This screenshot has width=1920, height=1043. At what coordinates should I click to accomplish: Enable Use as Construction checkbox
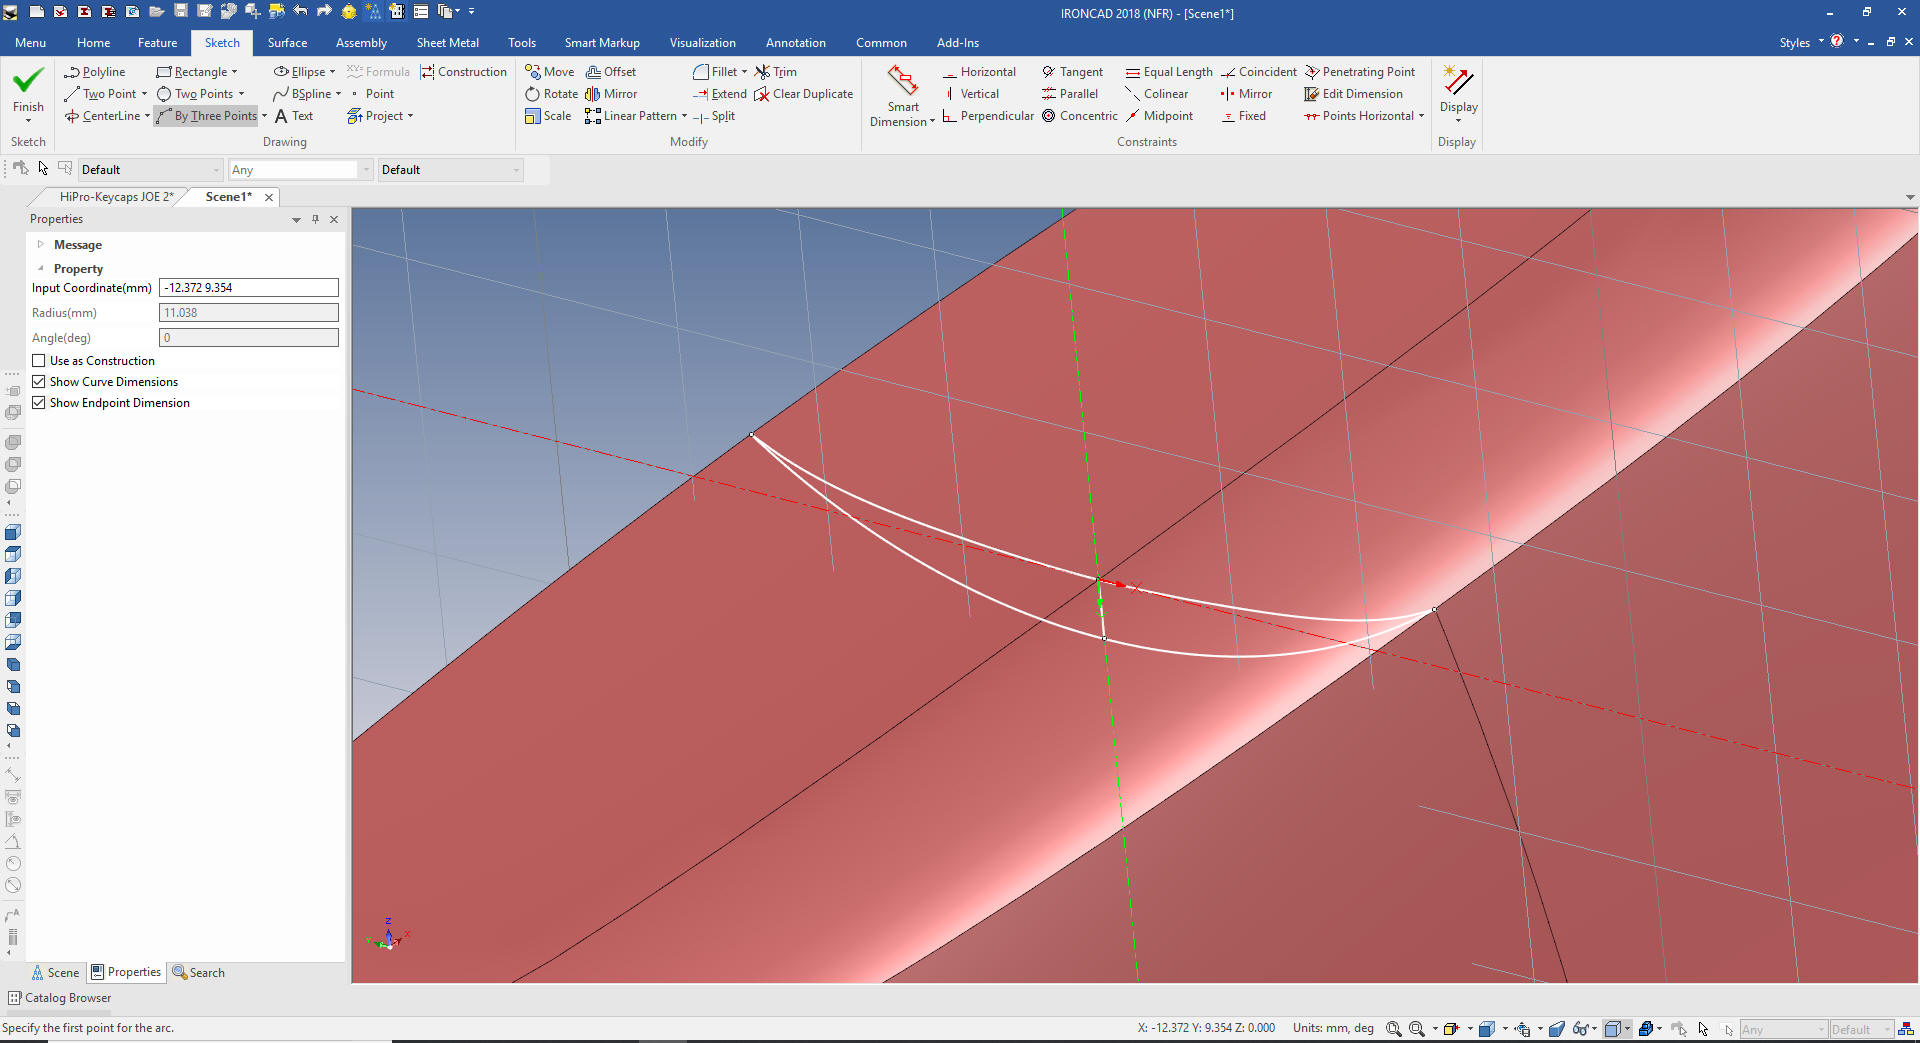(39, 361)
